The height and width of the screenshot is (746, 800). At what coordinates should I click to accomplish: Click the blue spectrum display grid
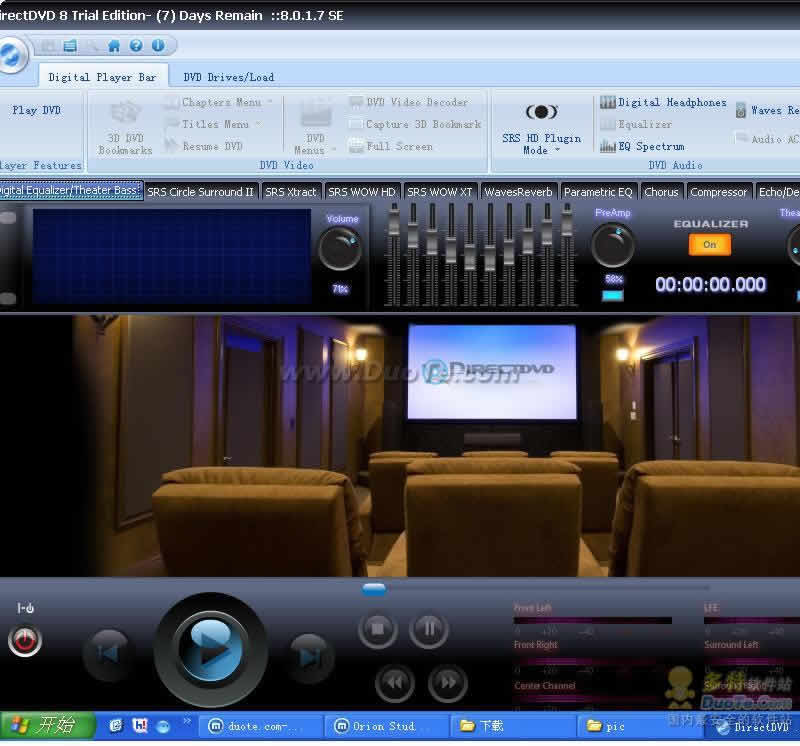pos(172,256)
